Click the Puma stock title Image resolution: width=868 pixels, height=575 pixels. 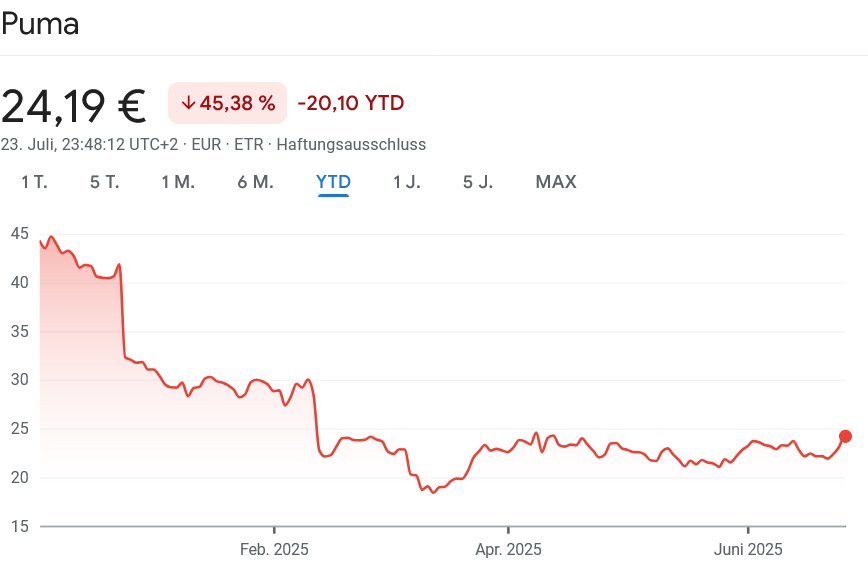coord(40,25)
